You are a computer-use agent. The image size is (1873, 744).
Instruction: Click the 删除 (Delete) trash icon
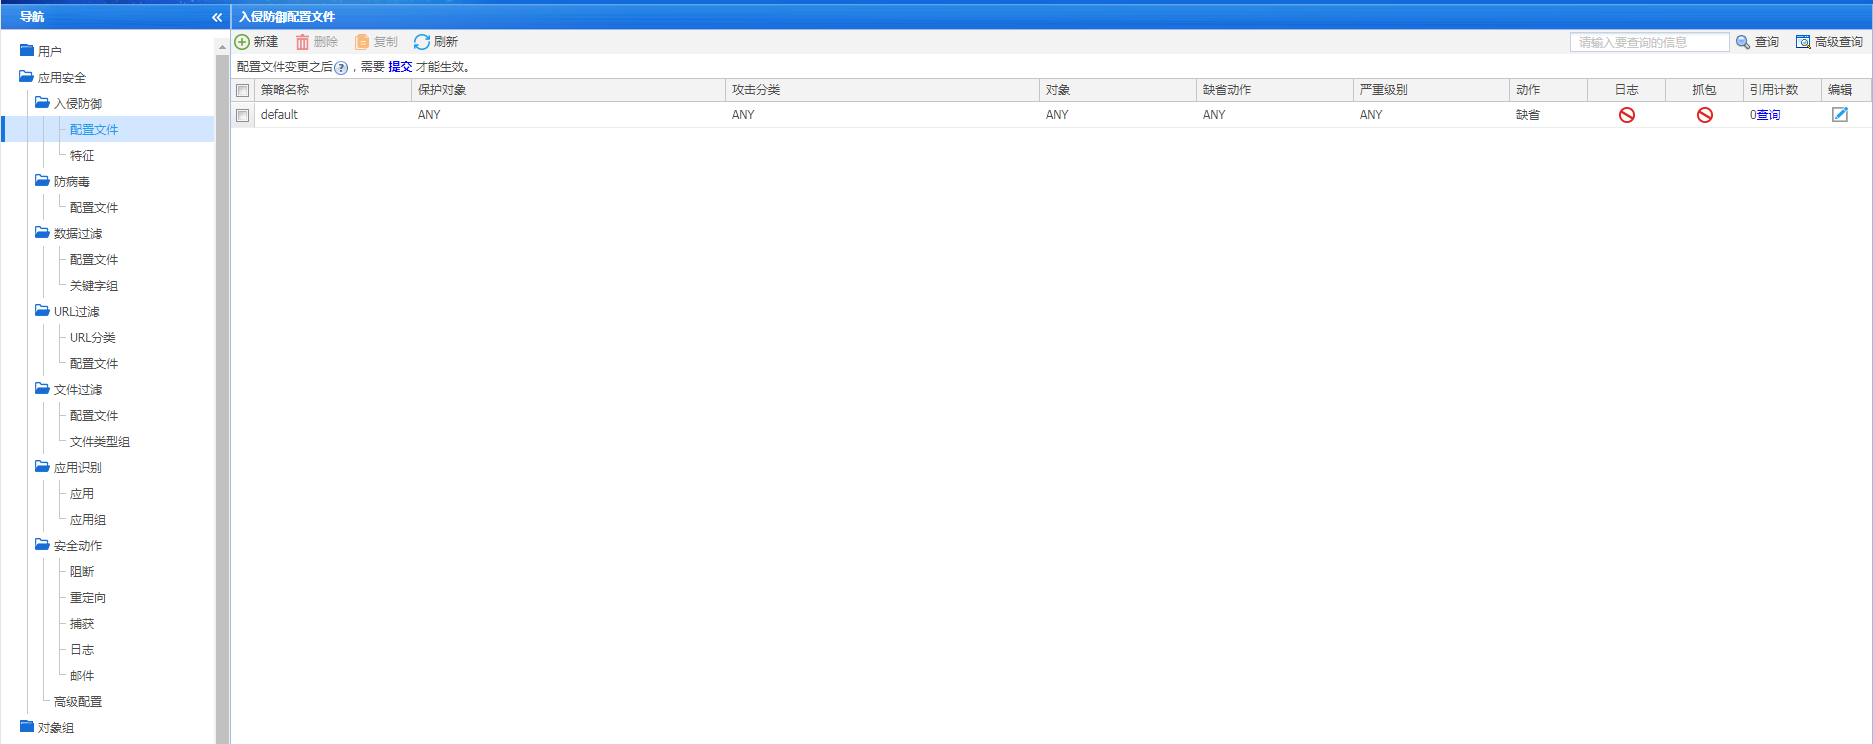pyautogui.click(x=302, y=42)
